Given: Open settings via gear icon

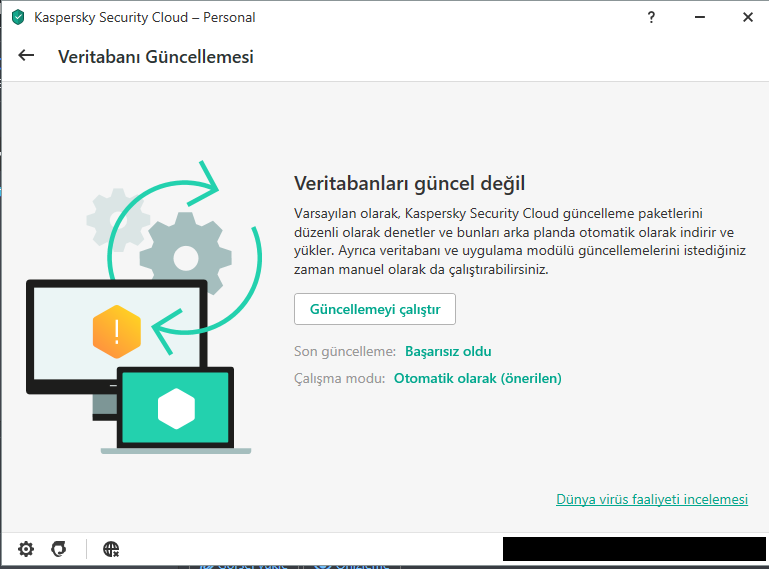Looking at the screenshot, I should point(26,549).
